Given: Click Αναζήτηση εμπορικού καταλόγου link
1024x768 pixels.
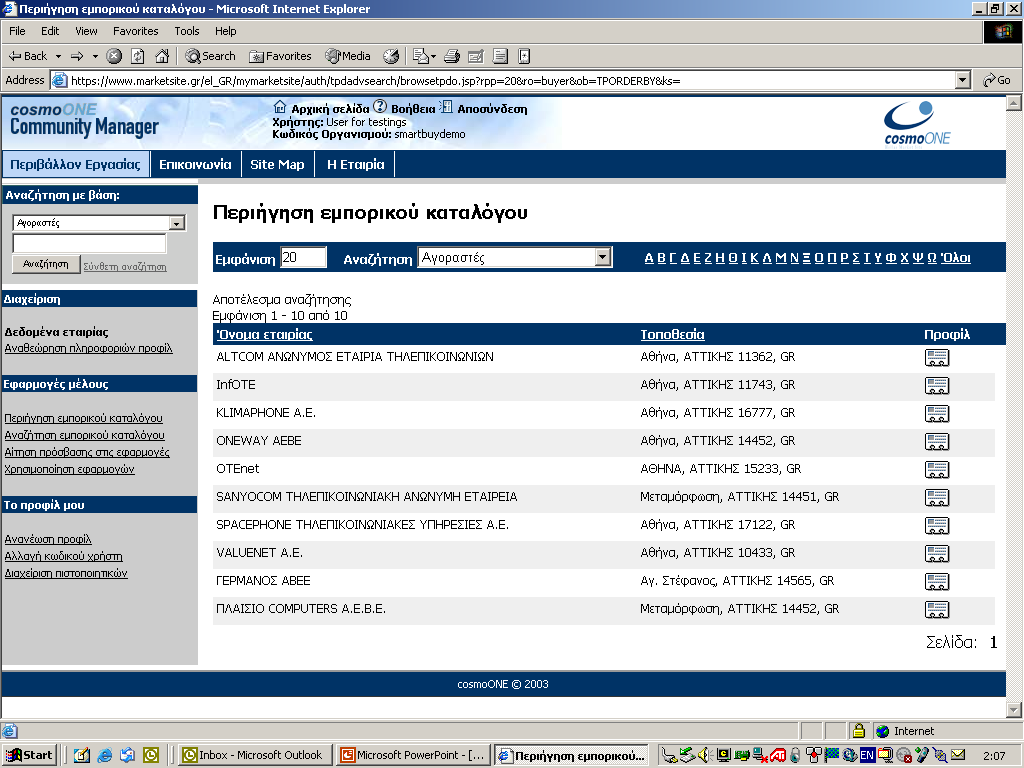Looking at the screenshot, I should coord(84,435).
